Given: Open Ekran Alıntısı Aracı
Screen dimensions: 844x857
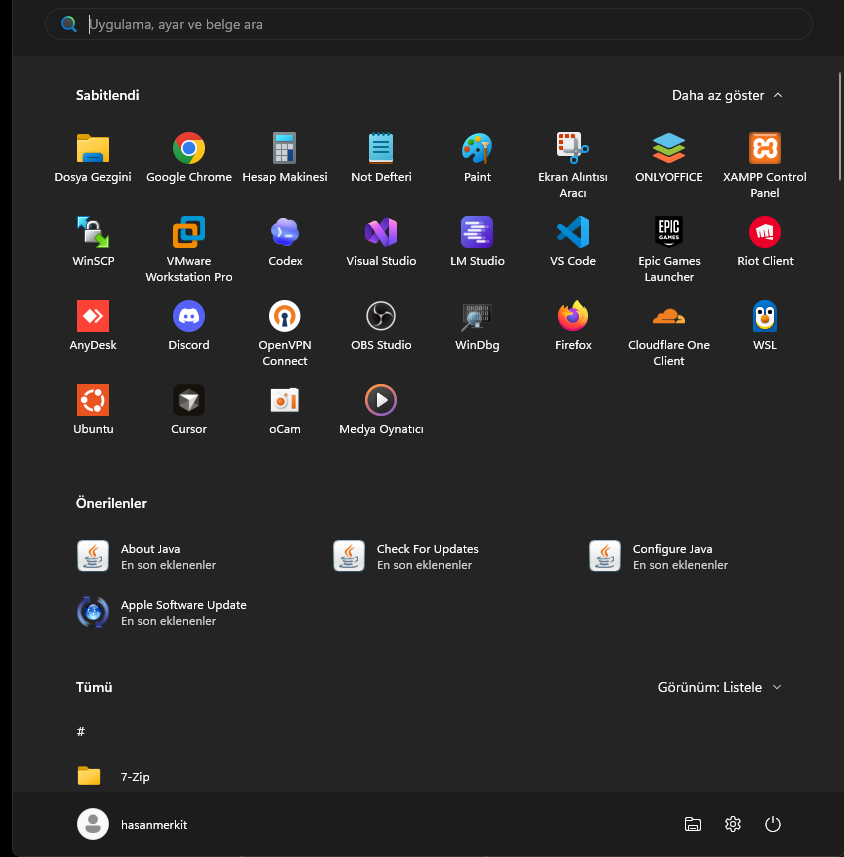Looking at the screenshot, I should 573,165.
